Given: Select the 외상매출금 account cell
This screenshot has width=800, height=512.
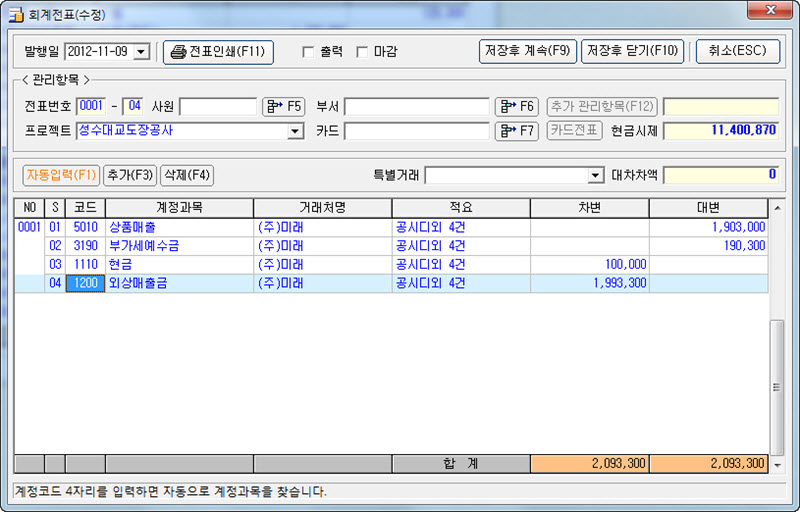Looking at the screenshot, I should point(179,283).
